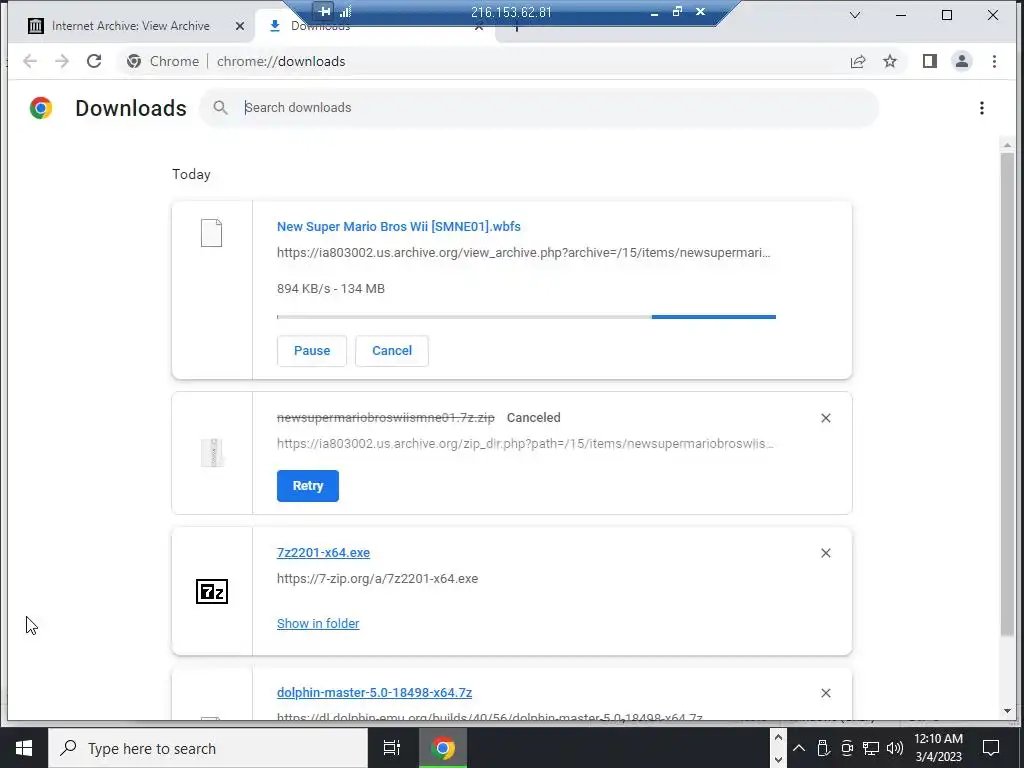Show 7z2201-x64.exe in folder
The width and height of the screenshot is (1024, 768).
click(318, 624)
